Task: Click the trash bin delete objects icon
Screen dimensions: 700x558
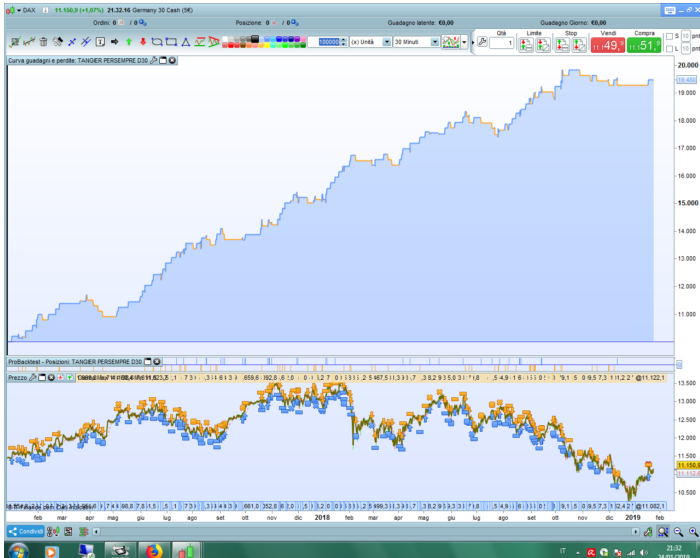Action: [43, 42]
